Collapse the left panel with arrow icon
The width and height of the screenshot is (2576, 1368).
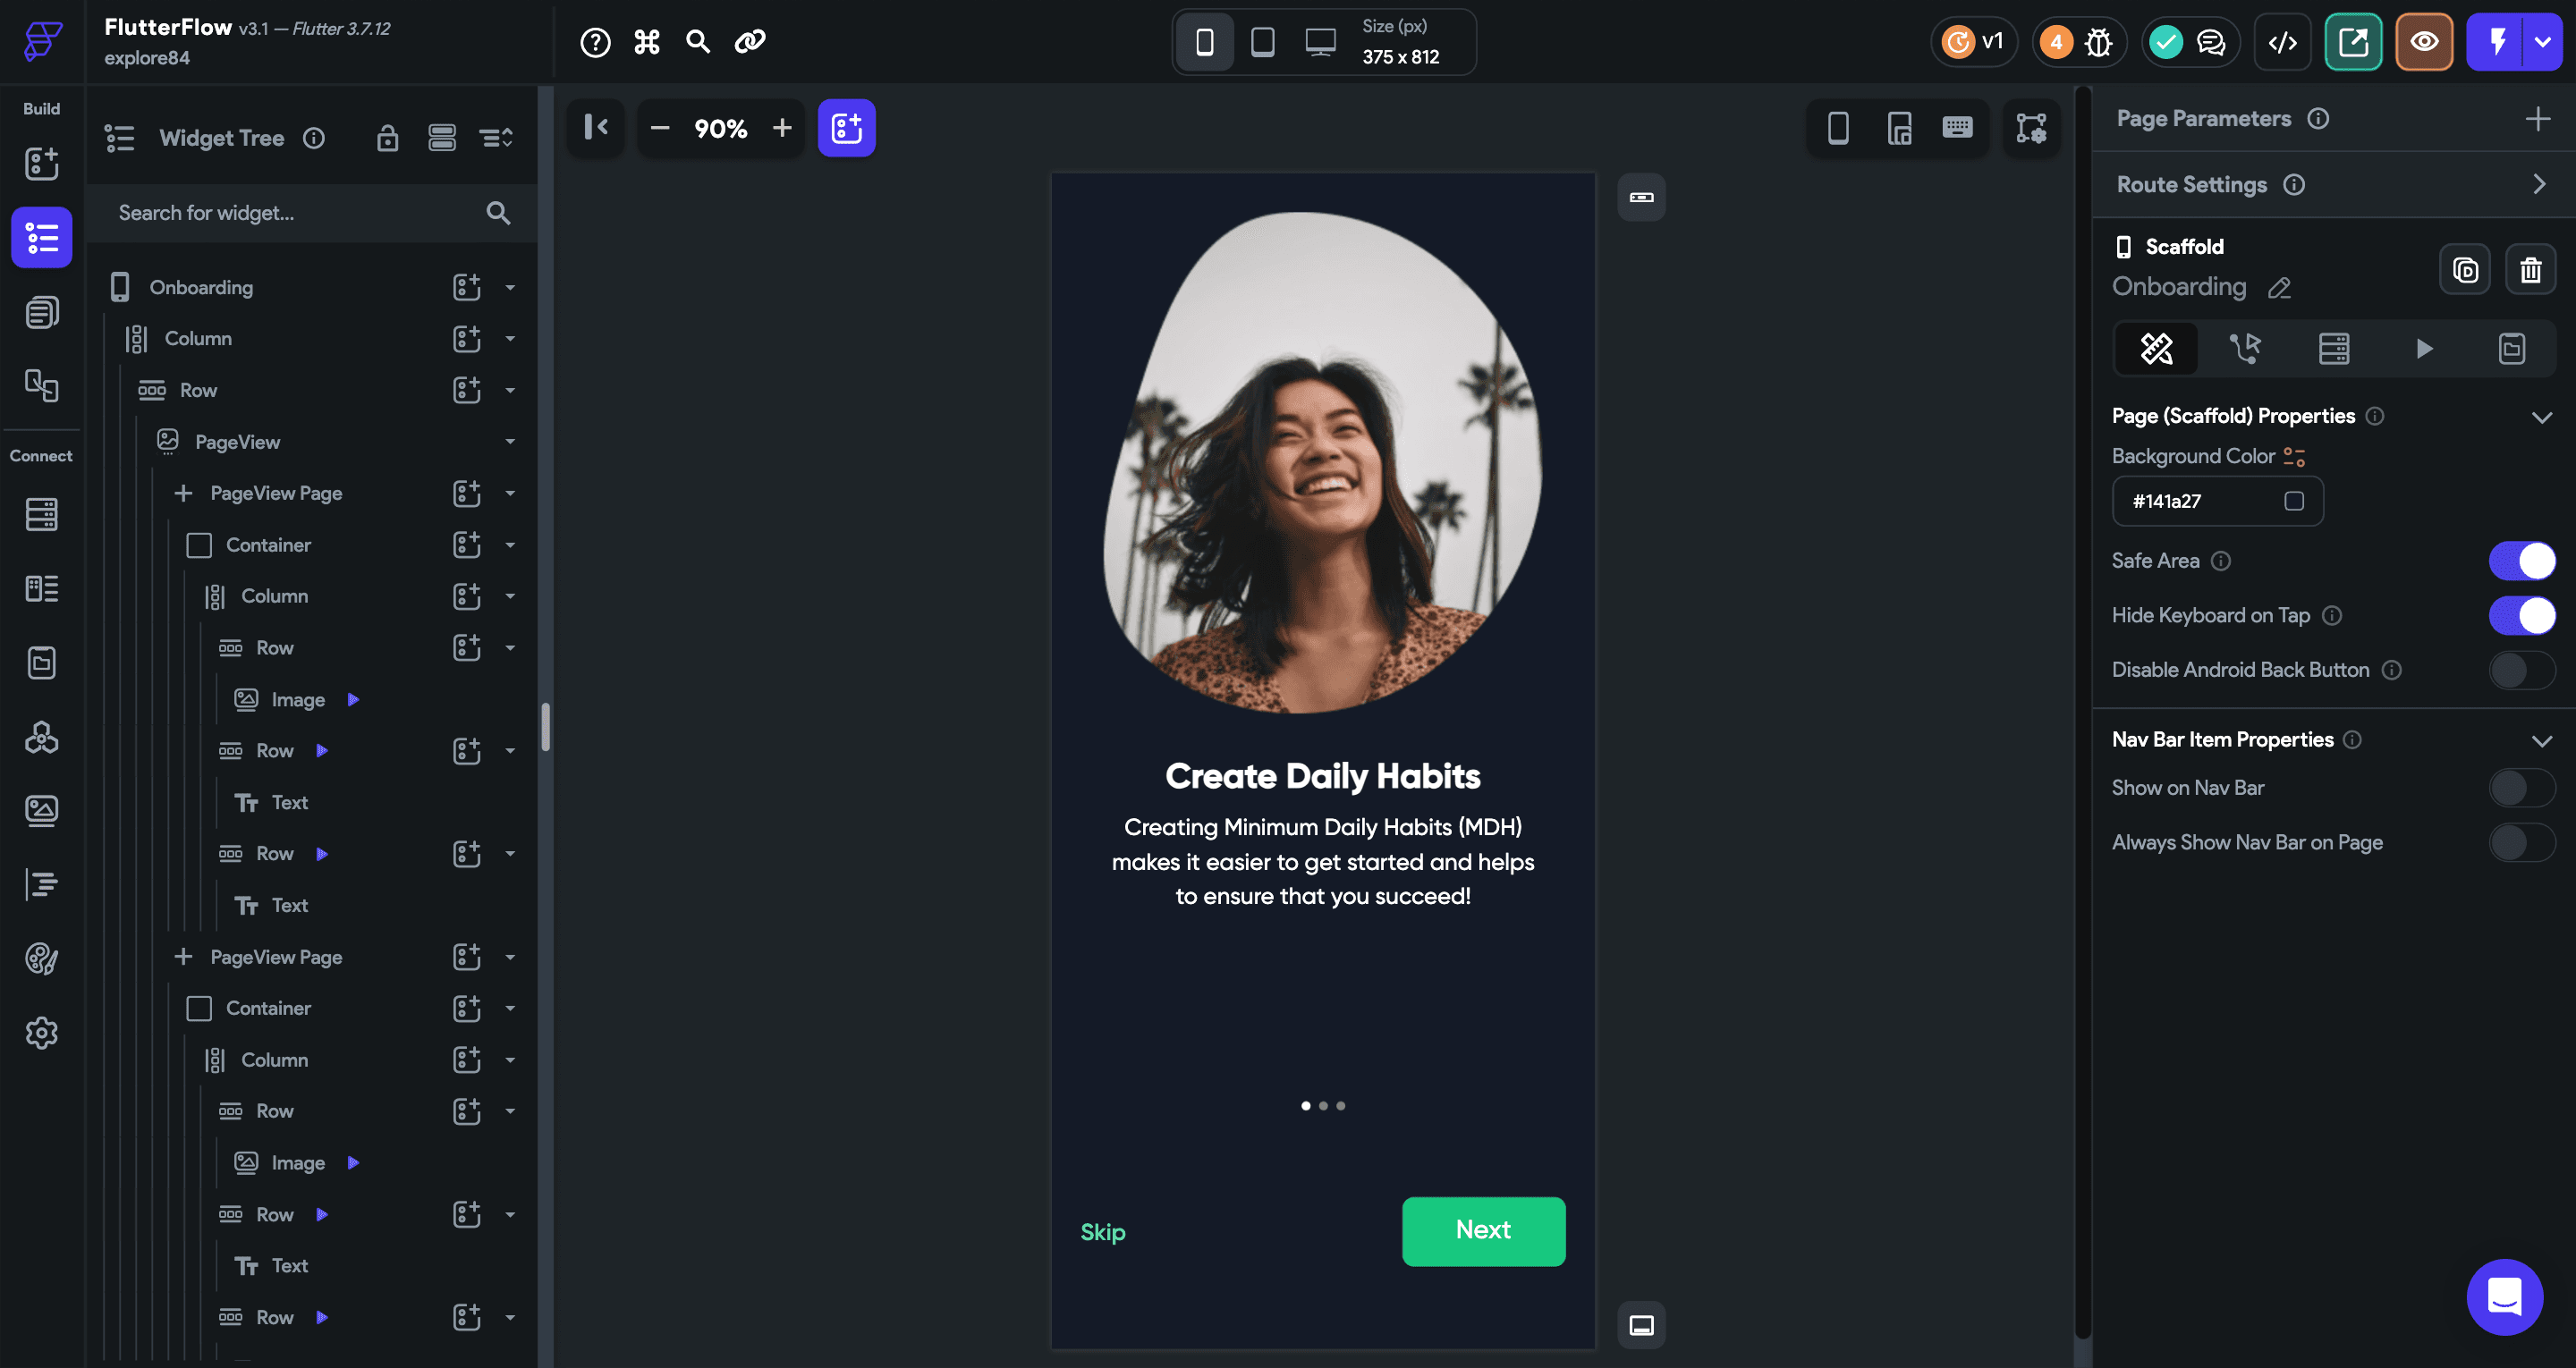tap(596, 127)
